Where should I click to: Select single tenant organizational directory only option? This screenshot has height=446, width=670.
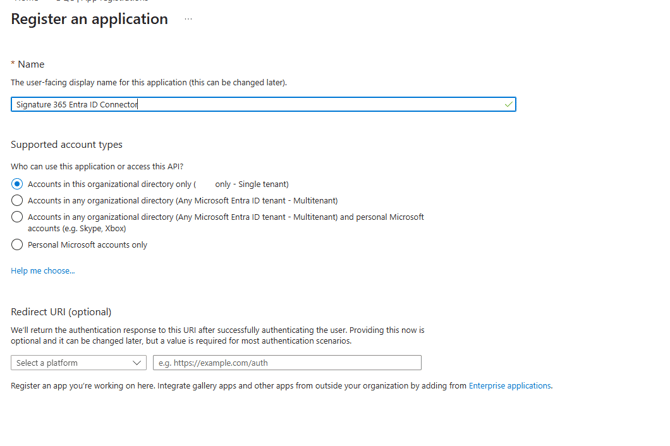coord(17,184)
